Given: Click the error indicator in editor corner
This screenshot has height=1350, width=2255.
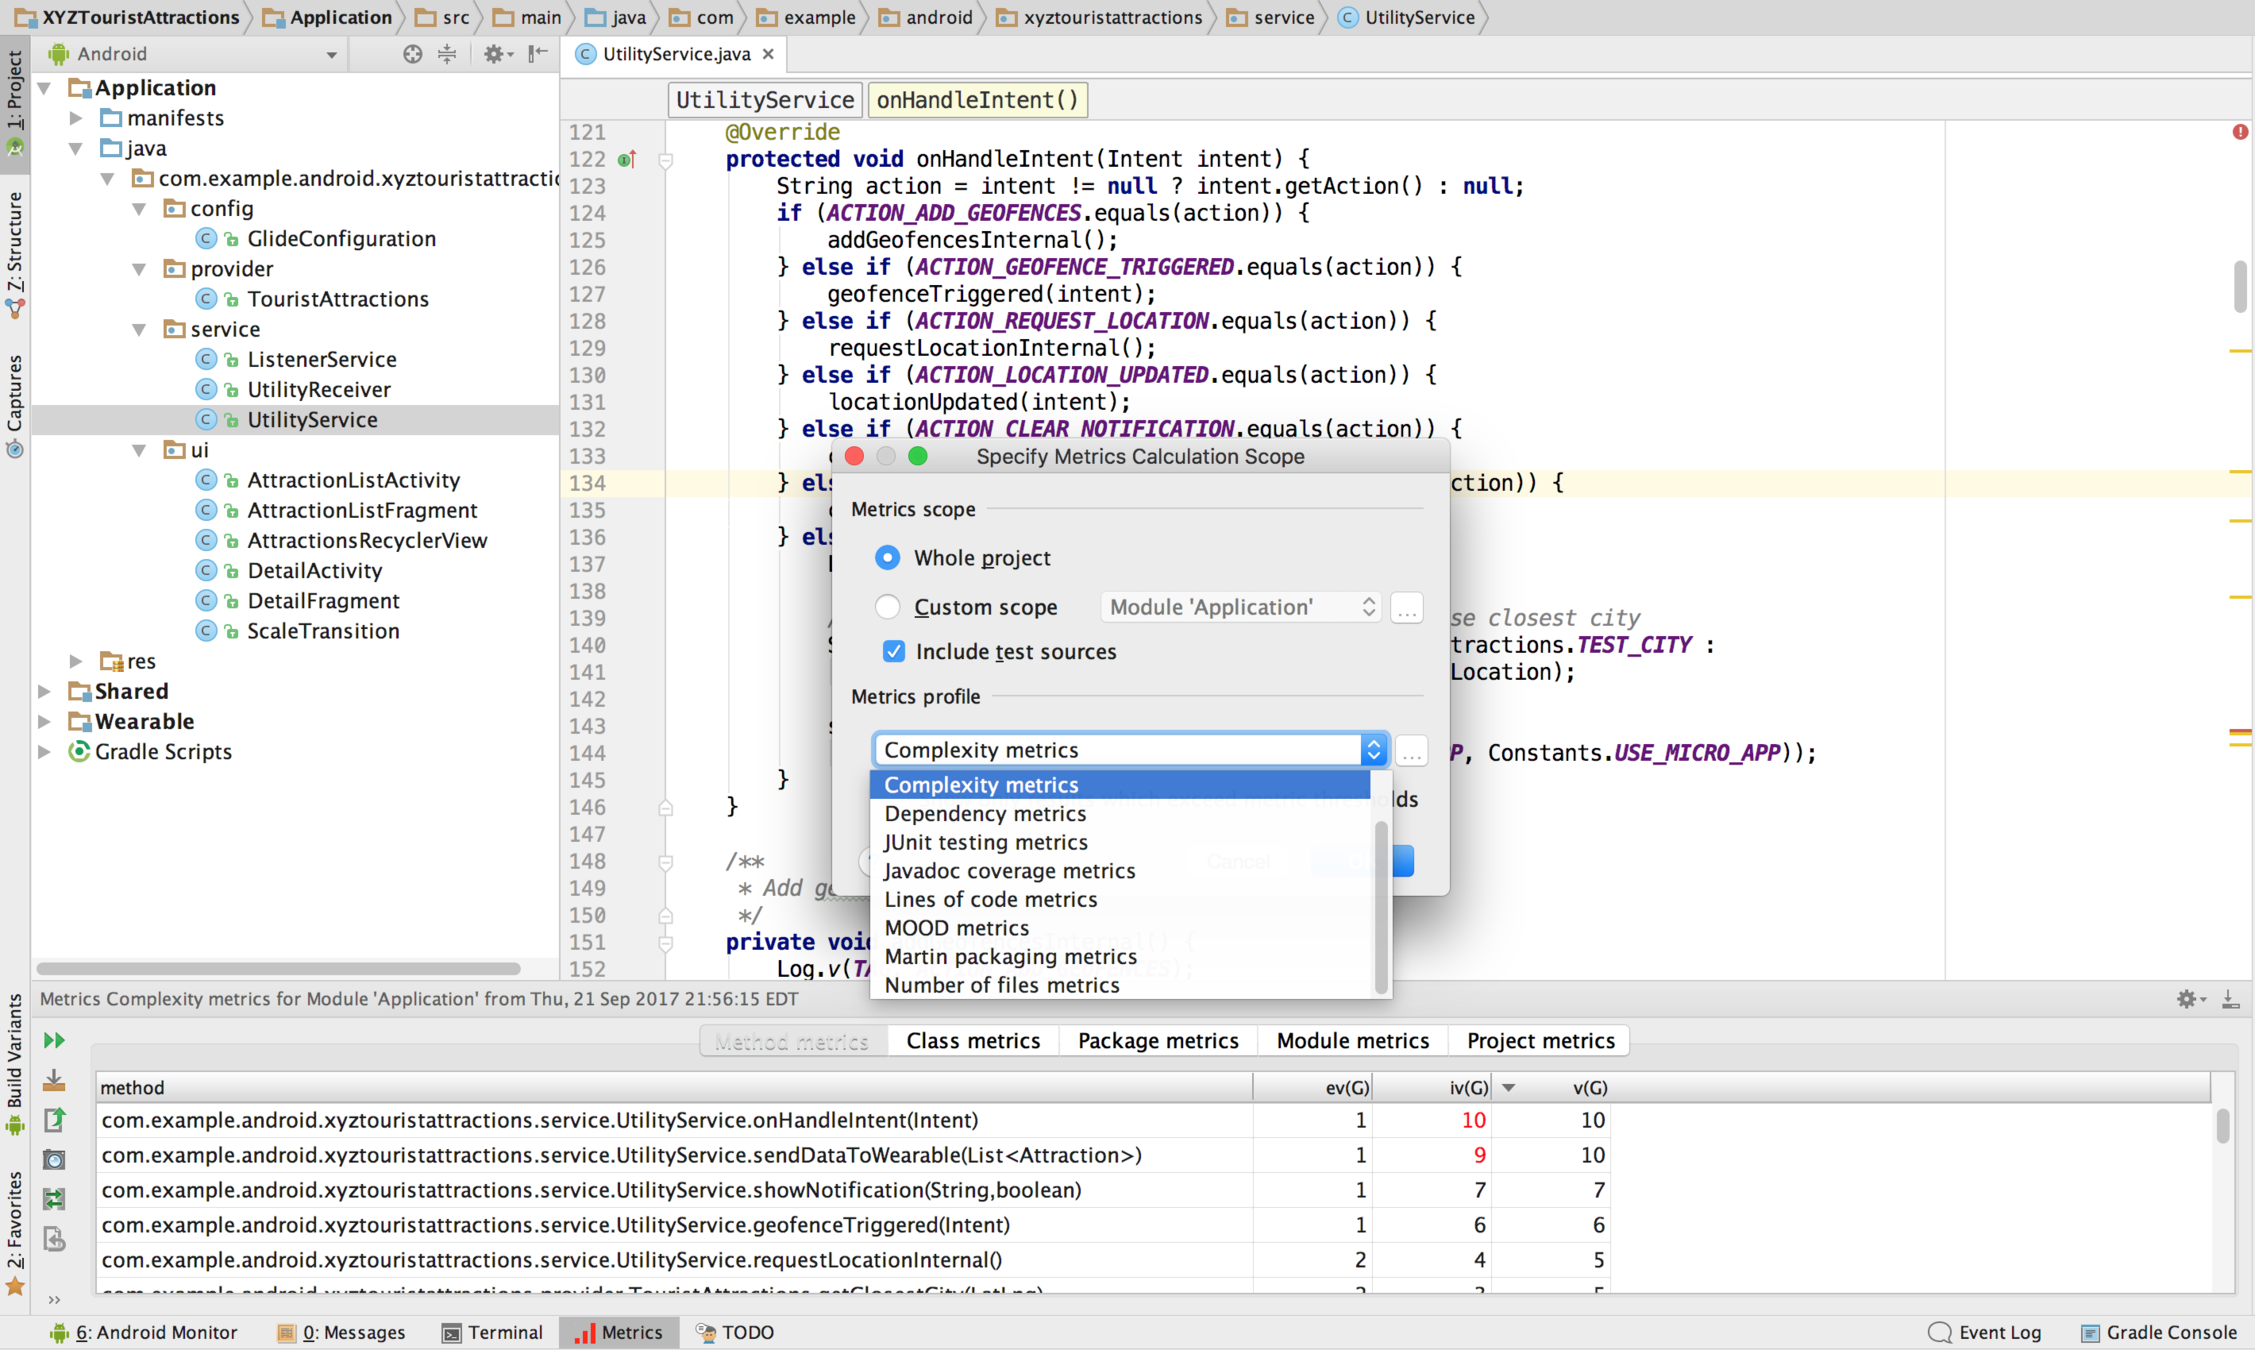Looking at the screenshot, I should 2240,132.
